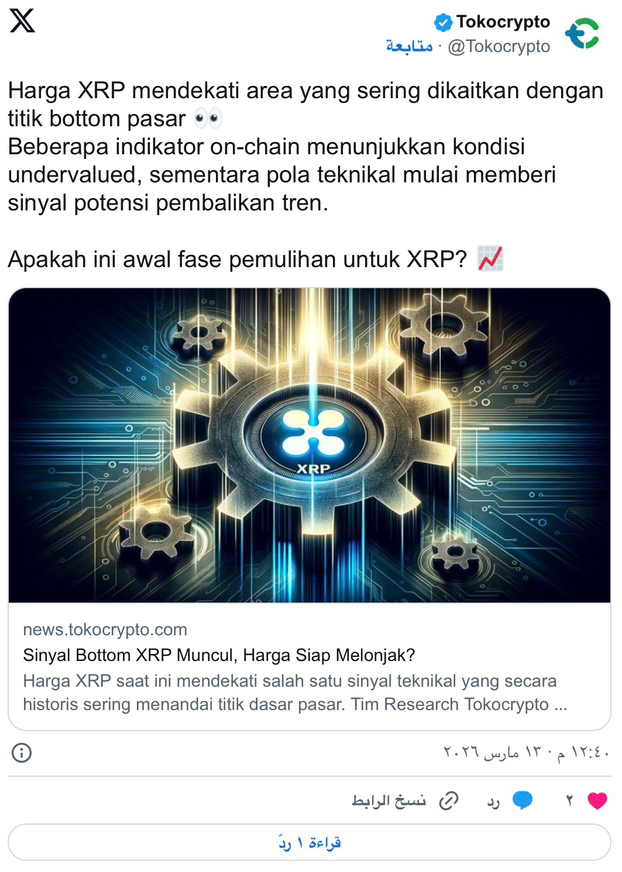Image resolution: width=622 pixels, height=872 pixels.
Task: Open the news.tokocrypto.com domain link
Action: (105, 630)
